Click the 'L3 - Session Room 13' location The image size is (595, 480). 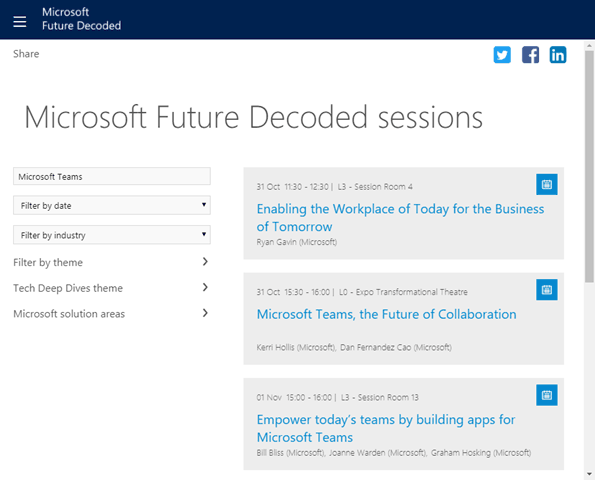point(379,397)
